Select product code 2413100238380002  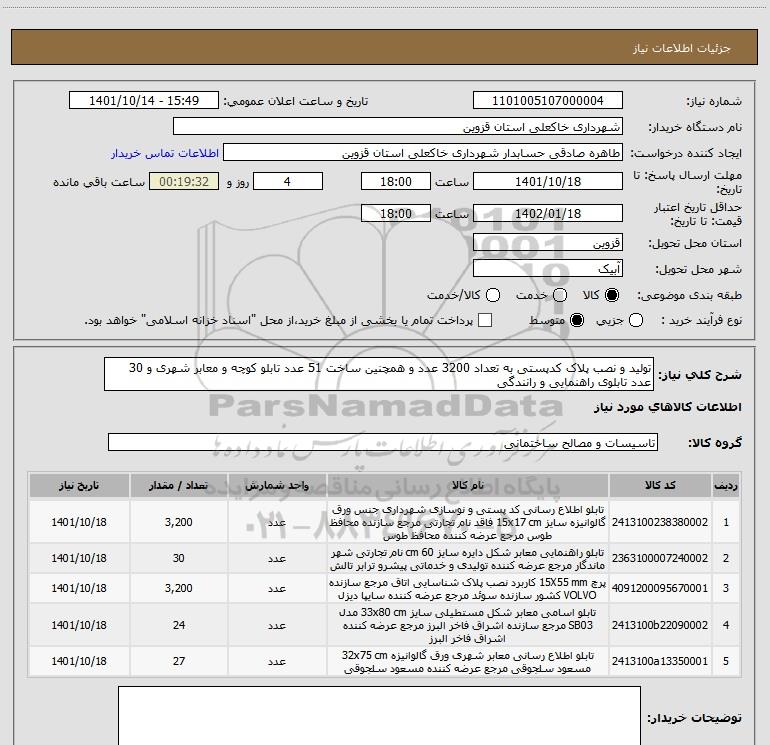click(660, 522)
